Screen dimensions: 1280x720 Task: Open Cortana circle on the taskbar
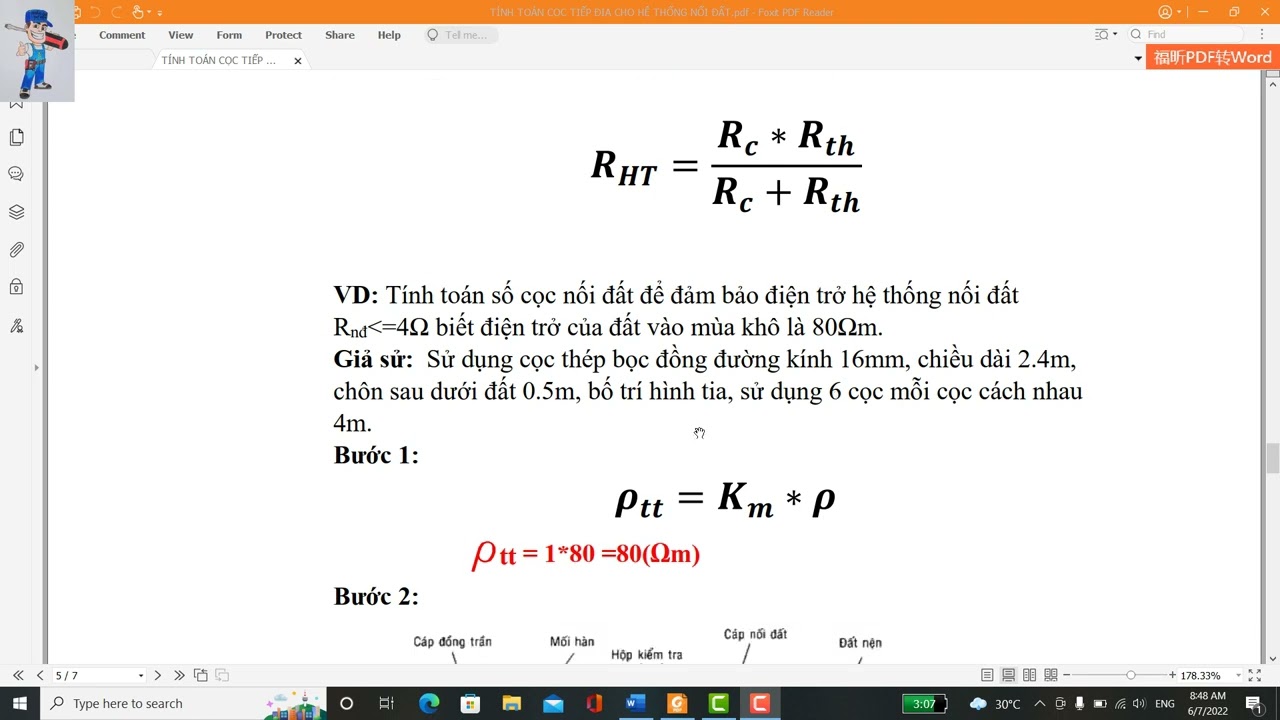coord(346,704)
